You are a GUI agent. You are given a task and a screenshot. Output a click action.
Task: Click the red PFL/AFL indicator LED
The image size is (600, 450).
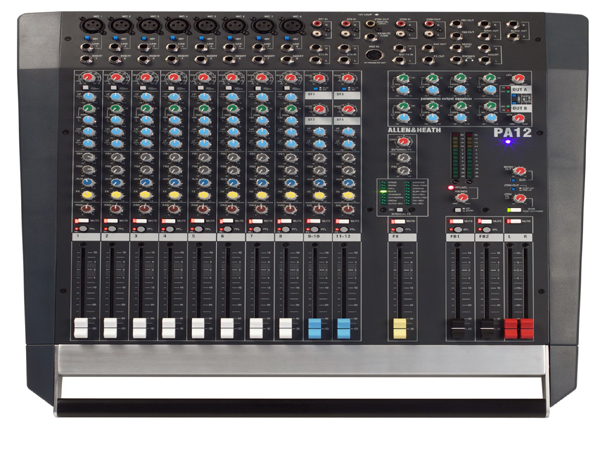451,188
